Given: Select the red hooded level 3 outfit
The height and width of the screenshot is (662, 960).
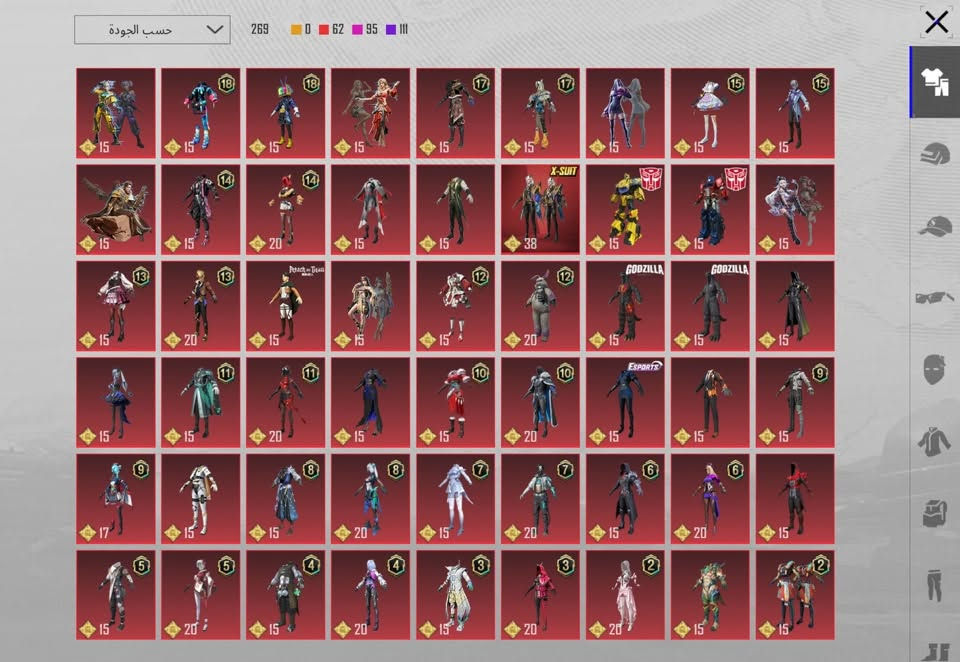Looking at the screenshot, I should (541, 595).
